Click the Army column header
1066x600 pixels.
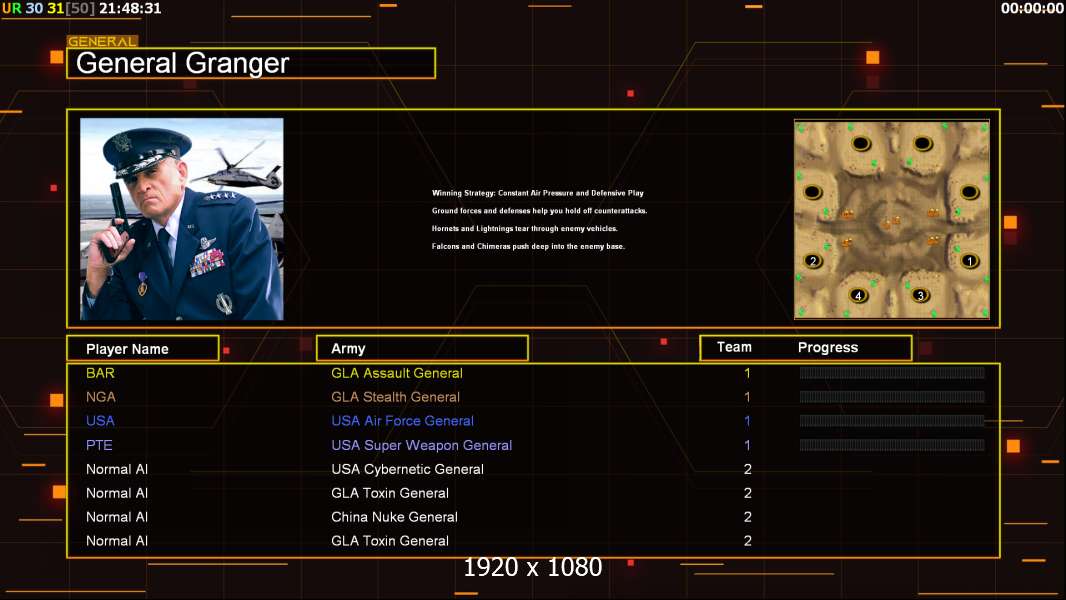[422, 349]
